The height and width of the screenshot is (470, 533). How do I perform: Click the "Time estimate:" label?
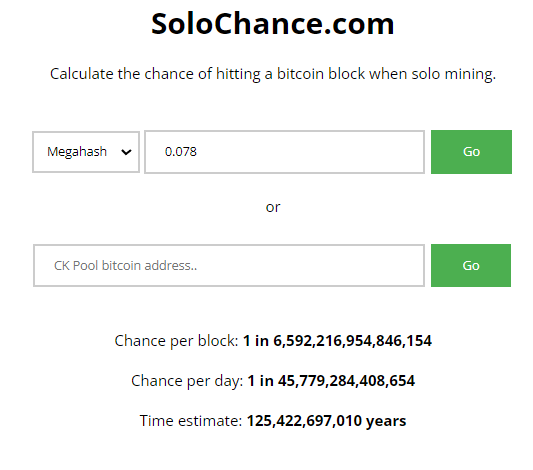coord(191,421)
